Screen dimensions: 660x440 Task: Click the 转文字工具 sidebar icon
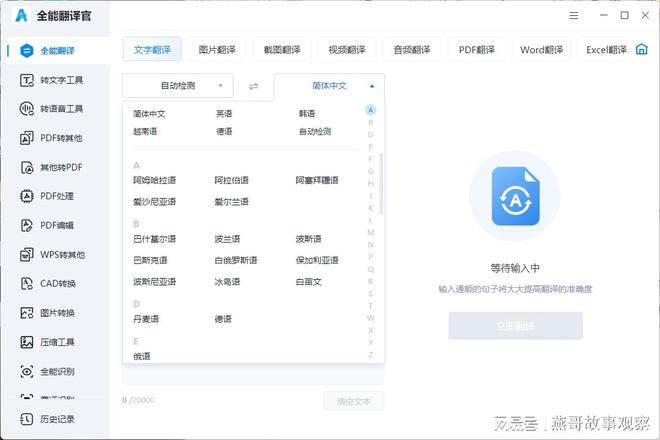pyautogui.click(x=22, y=80)
